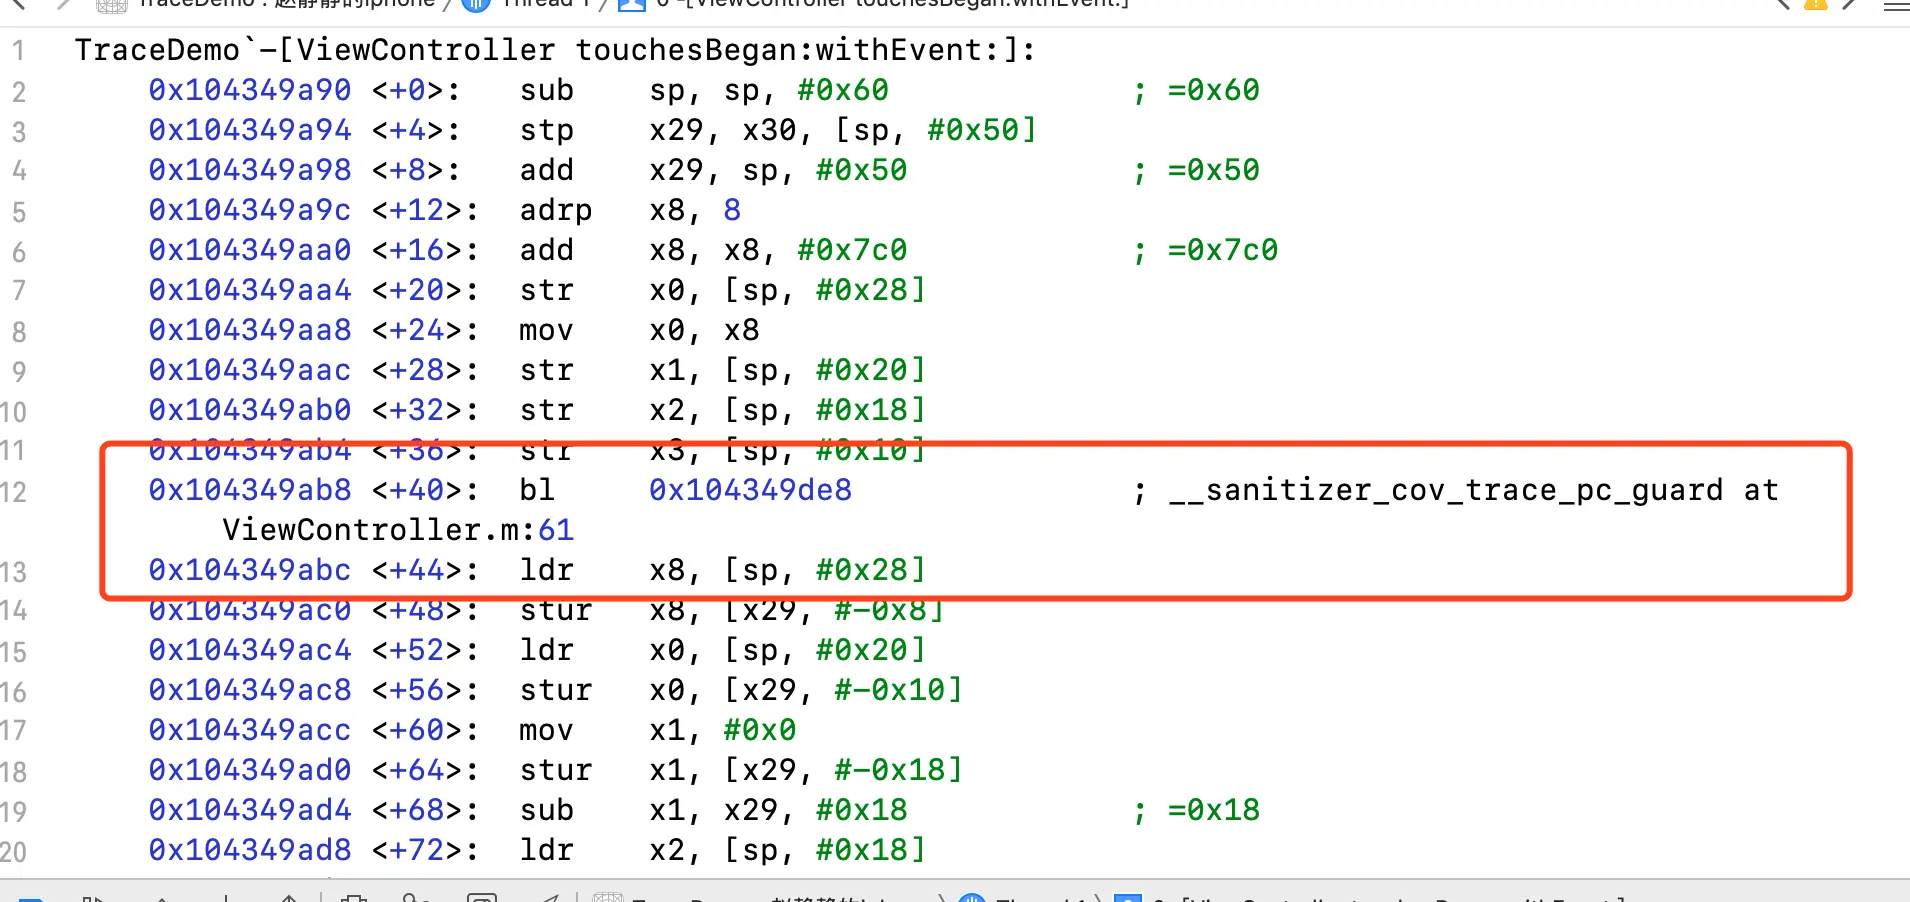Jump to next issue arrow
This screenshot has width=1910, height=902.
coord(1850,4)
